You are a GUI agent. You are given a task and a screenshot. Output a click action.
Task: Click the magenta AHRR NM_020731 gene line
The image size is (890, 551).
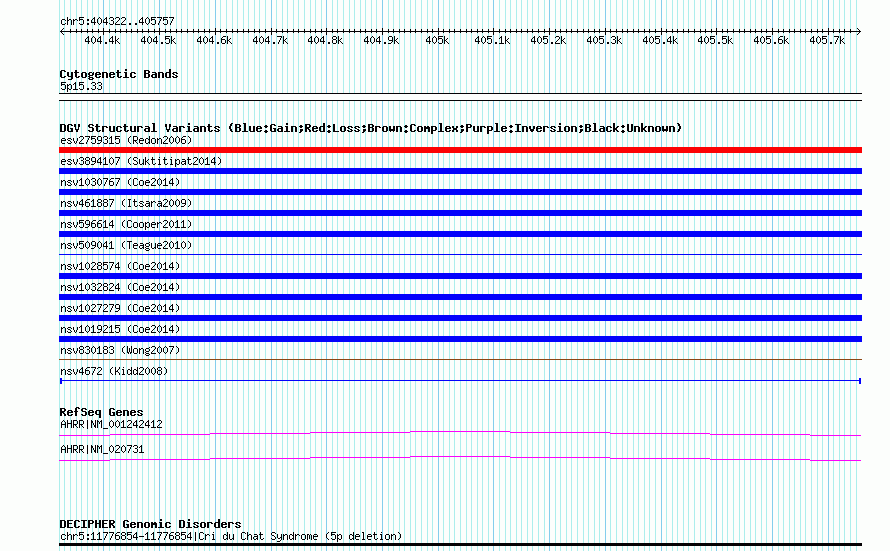point(460,459)
